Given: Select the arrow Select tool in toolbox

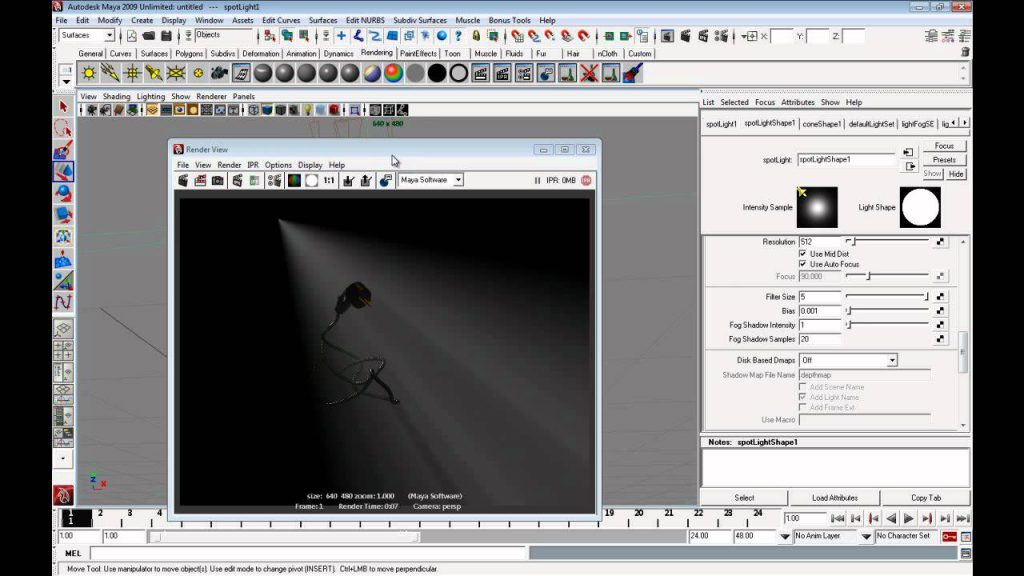Looking at the screenshot, I should (63, 106).
